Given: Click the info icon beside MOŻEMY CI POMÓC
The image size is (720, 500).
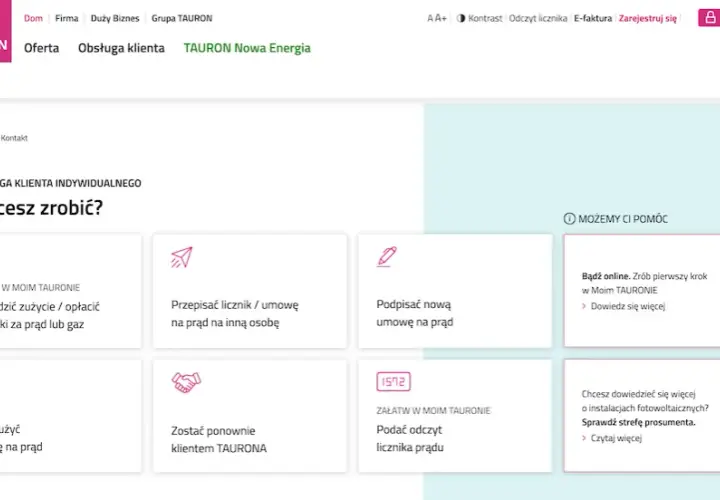Looking at the screenshot, I should pyautogui.click(x=569, y=219).
